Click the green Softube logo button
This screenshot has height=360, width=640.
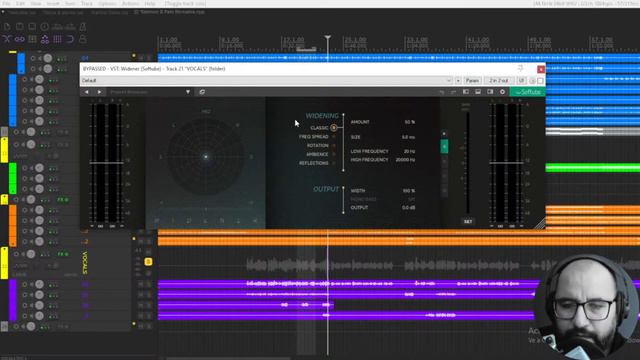(x=527, y=92)
